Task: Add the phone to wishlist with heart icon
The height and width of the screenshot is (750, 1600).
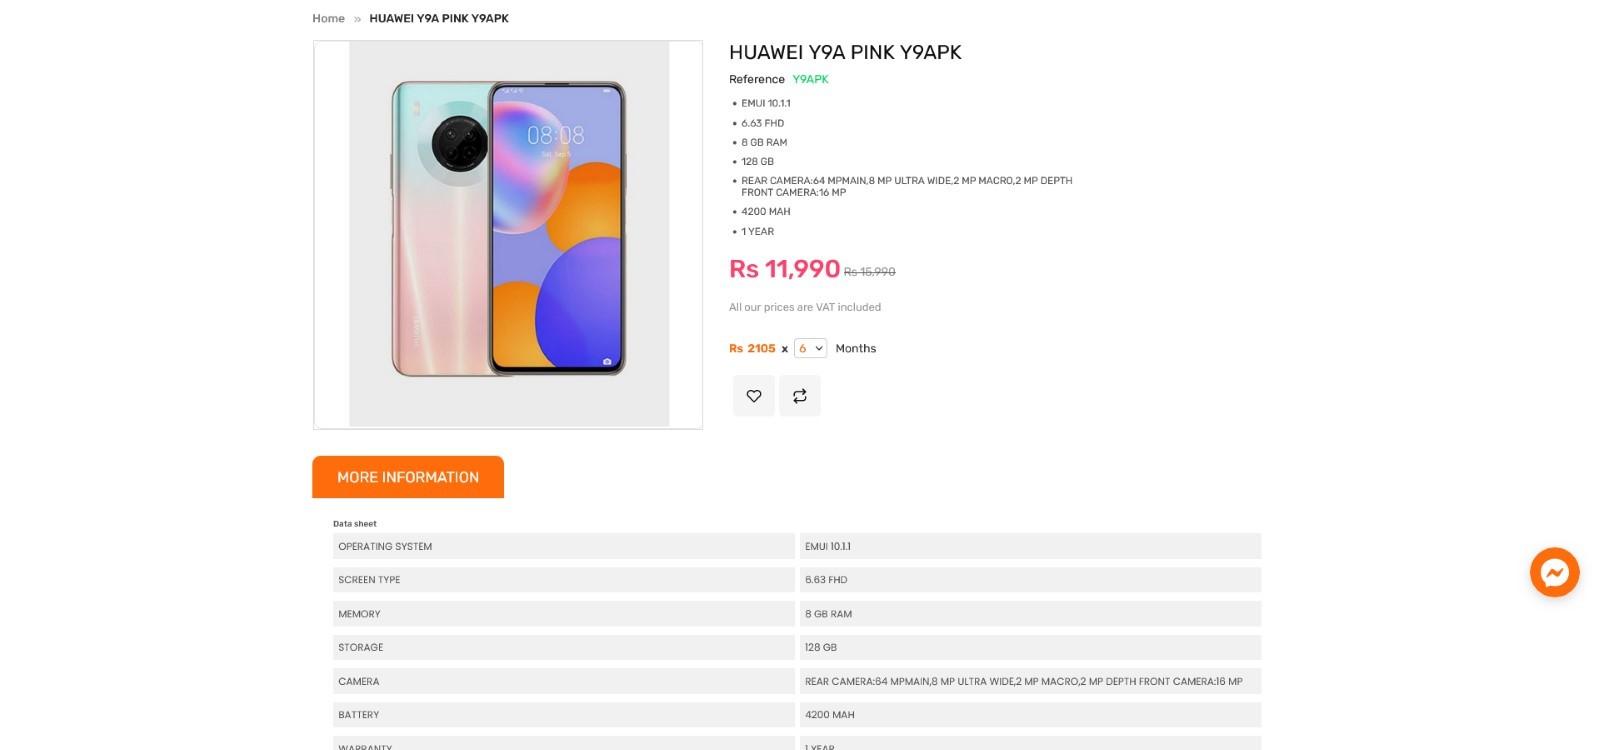Action: tap(754, 396)
